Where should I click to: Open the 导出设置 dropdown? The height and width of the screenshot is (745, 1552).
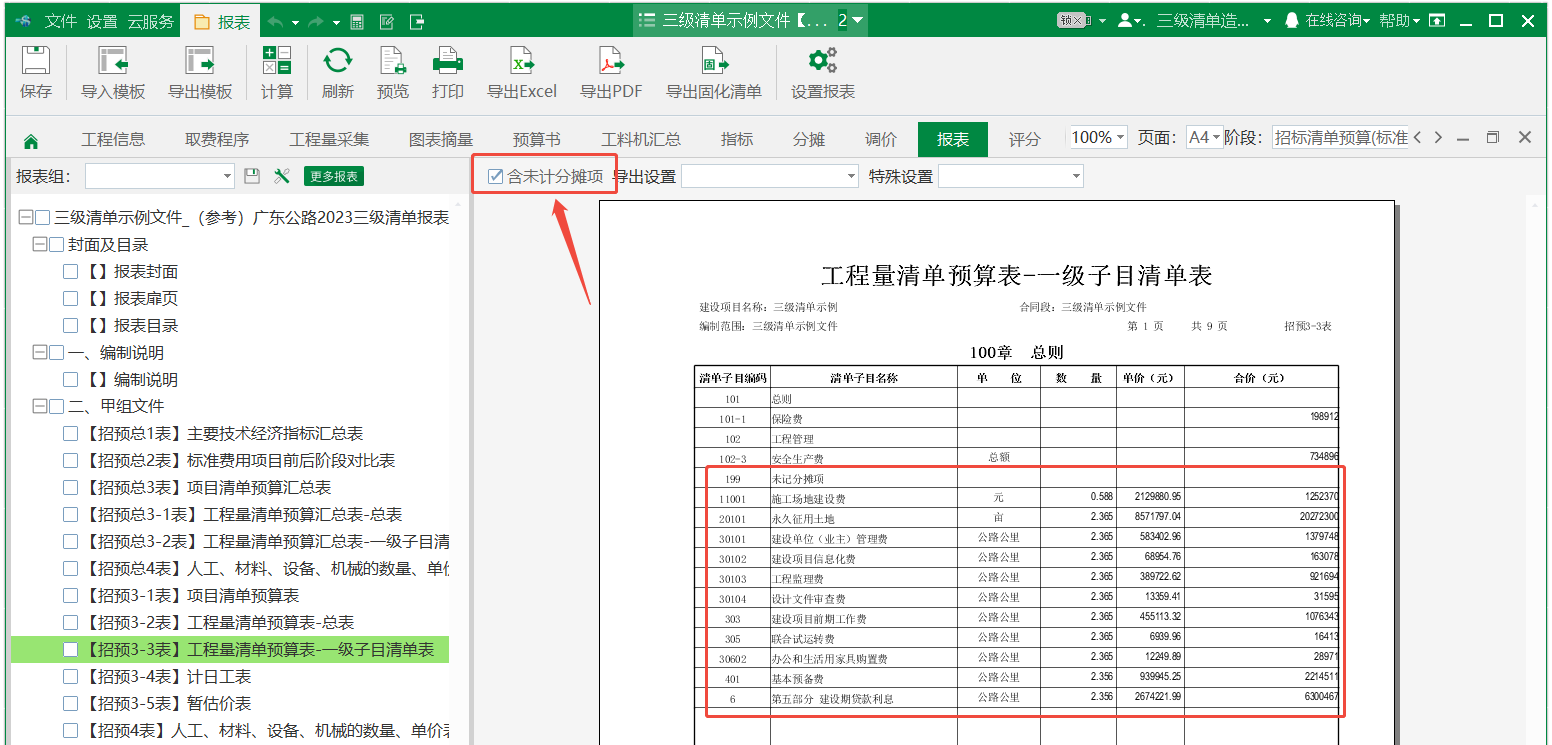(769, 176)
